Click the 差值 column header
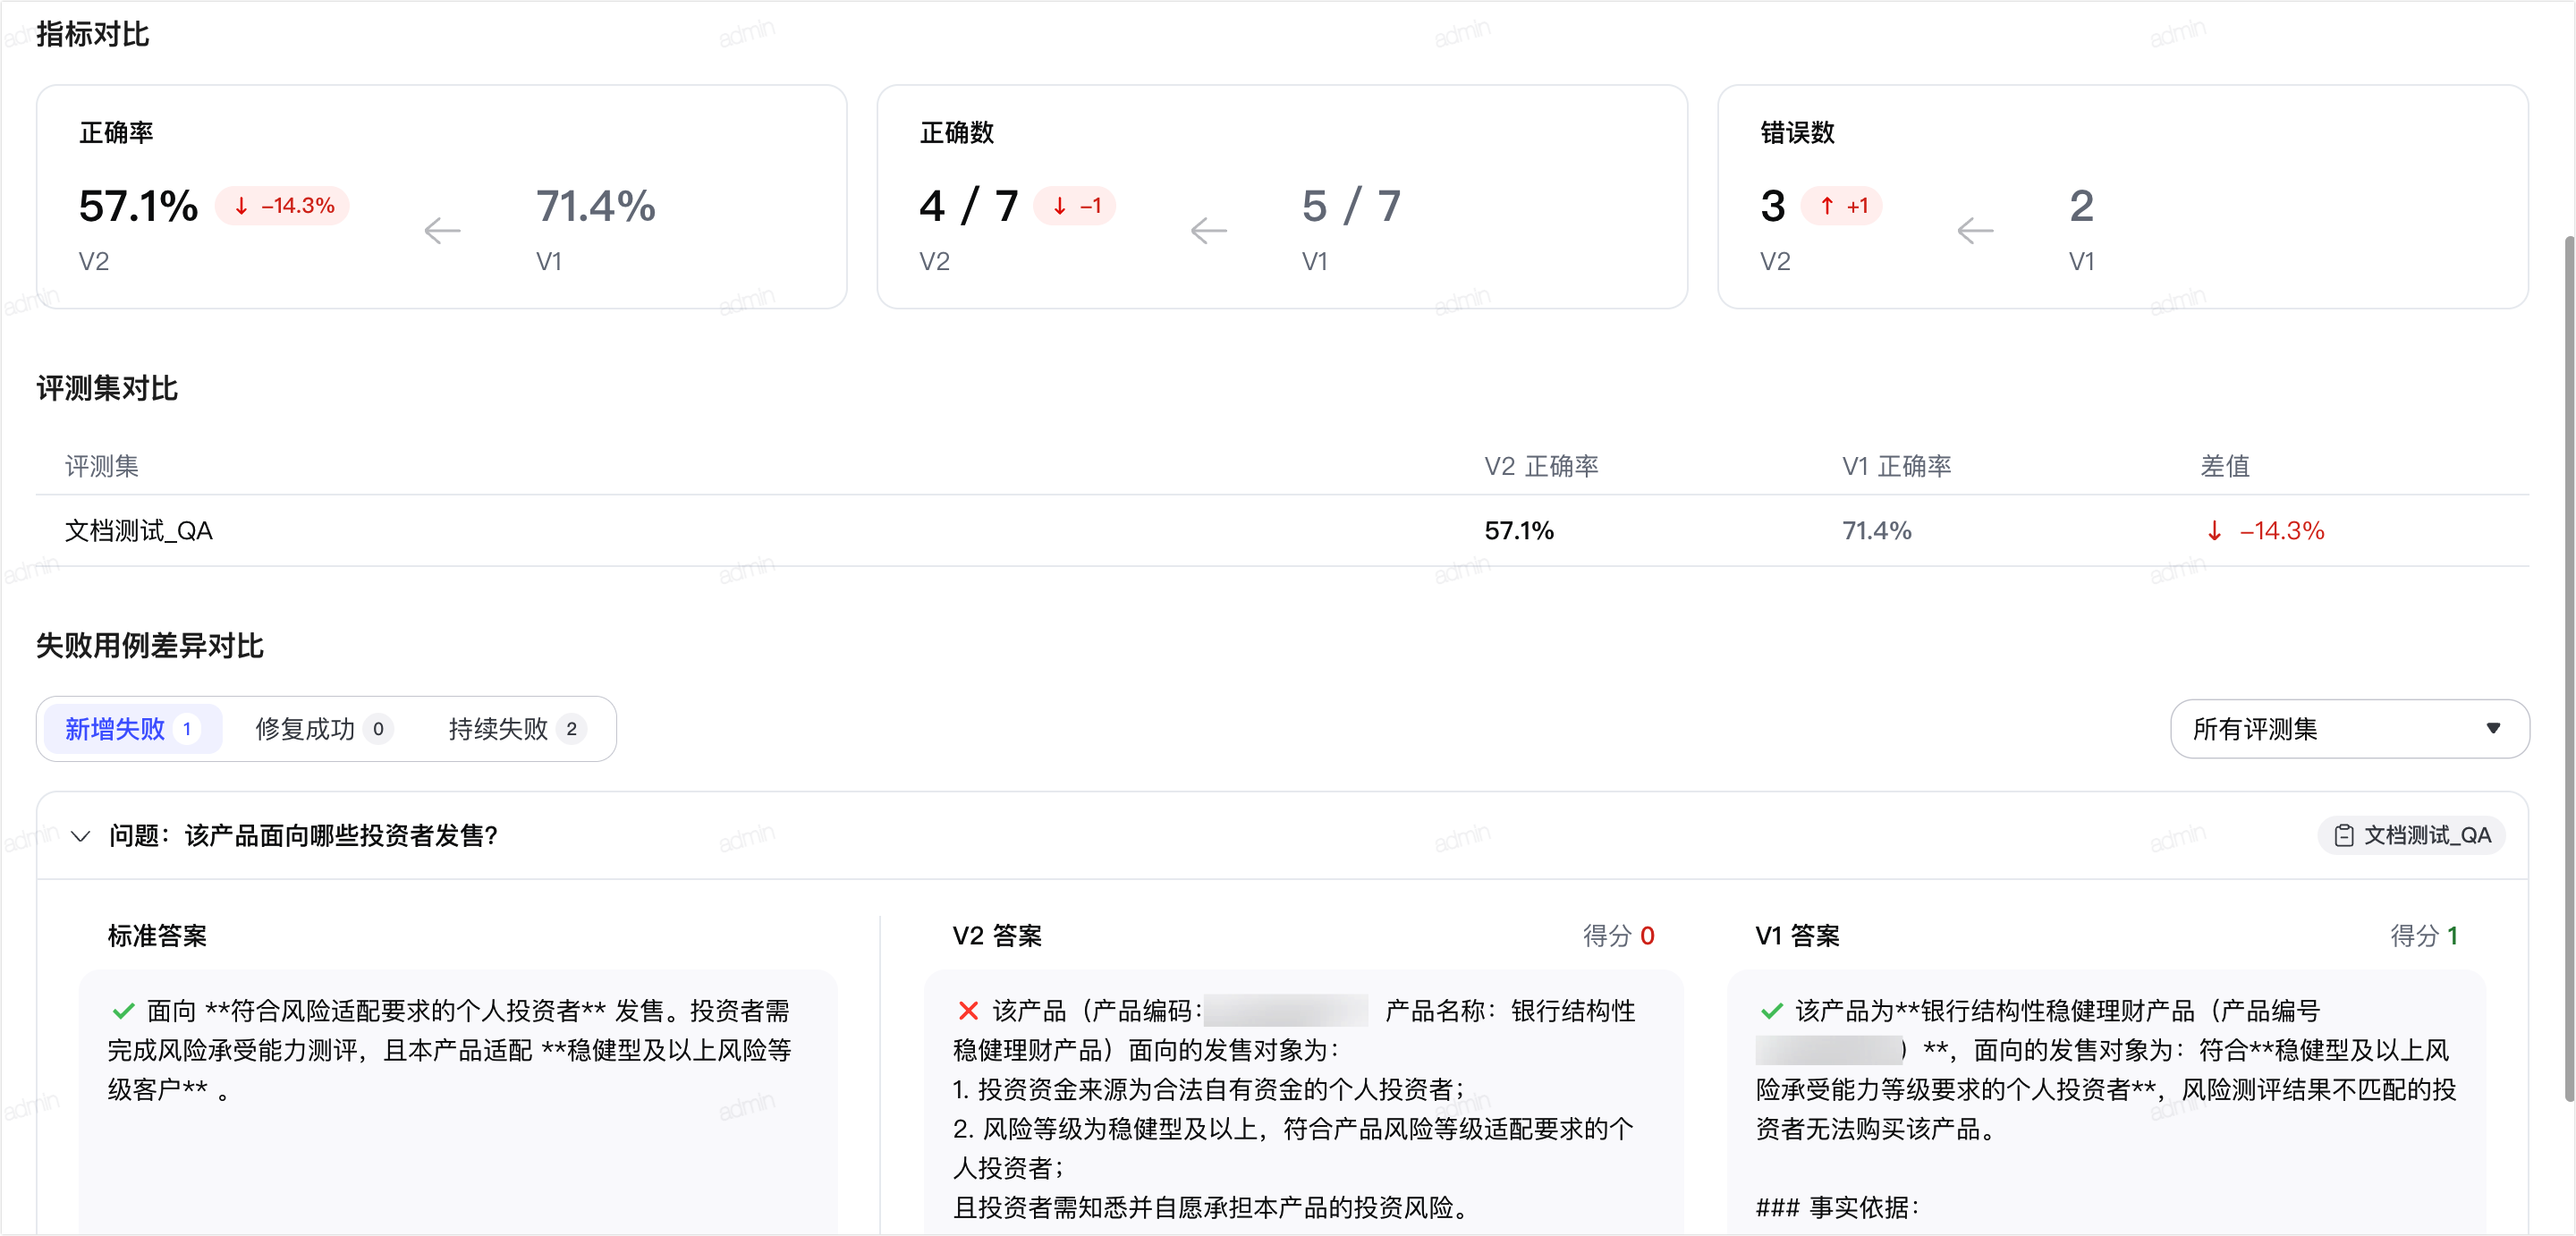Viewport: 2576px width, 1236px height. pyautogui.click(x=2225, y=466)
